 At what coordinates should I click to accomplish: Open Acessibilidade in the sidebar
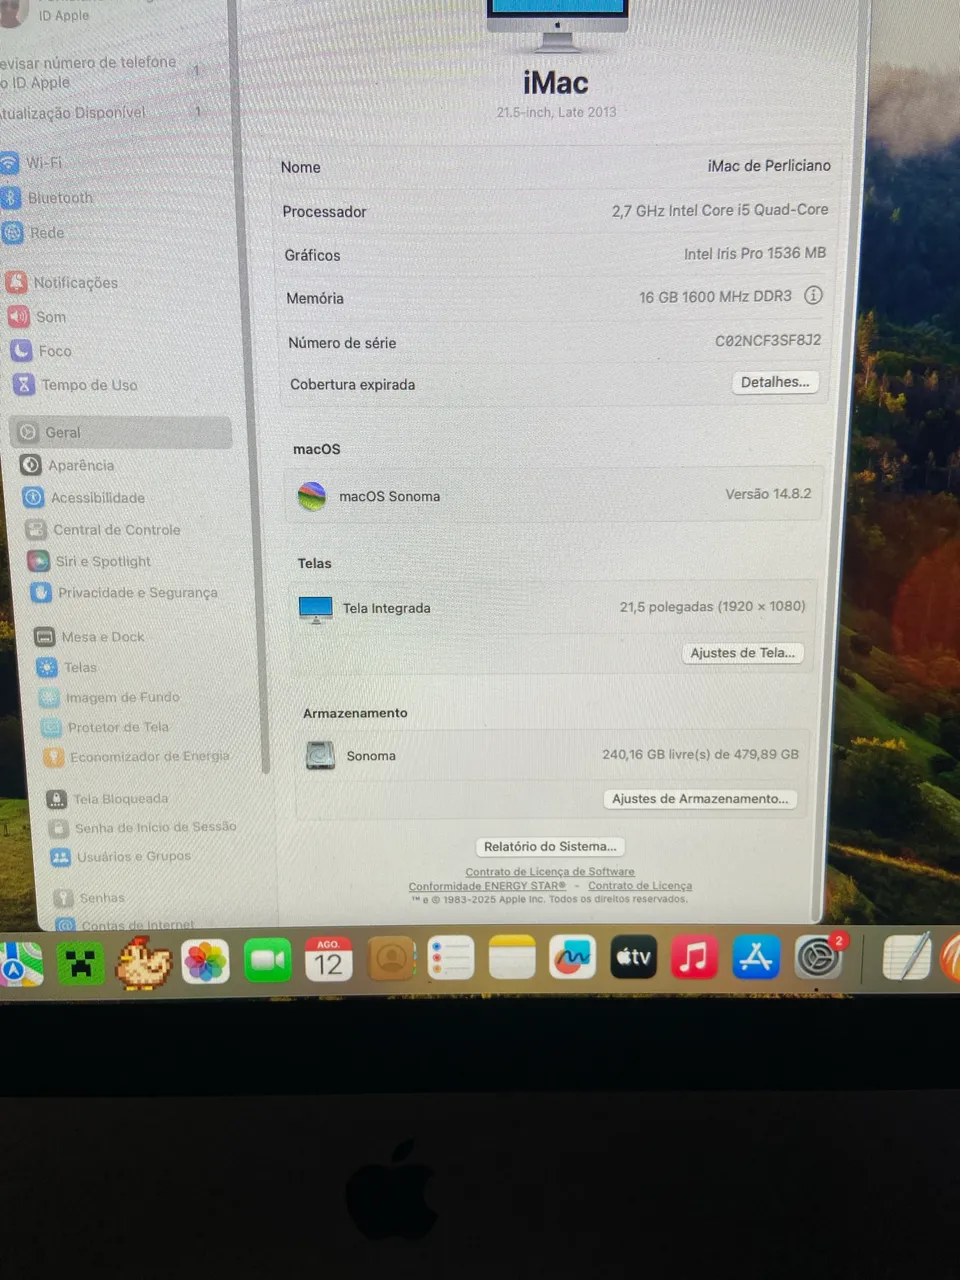[84, 497]
